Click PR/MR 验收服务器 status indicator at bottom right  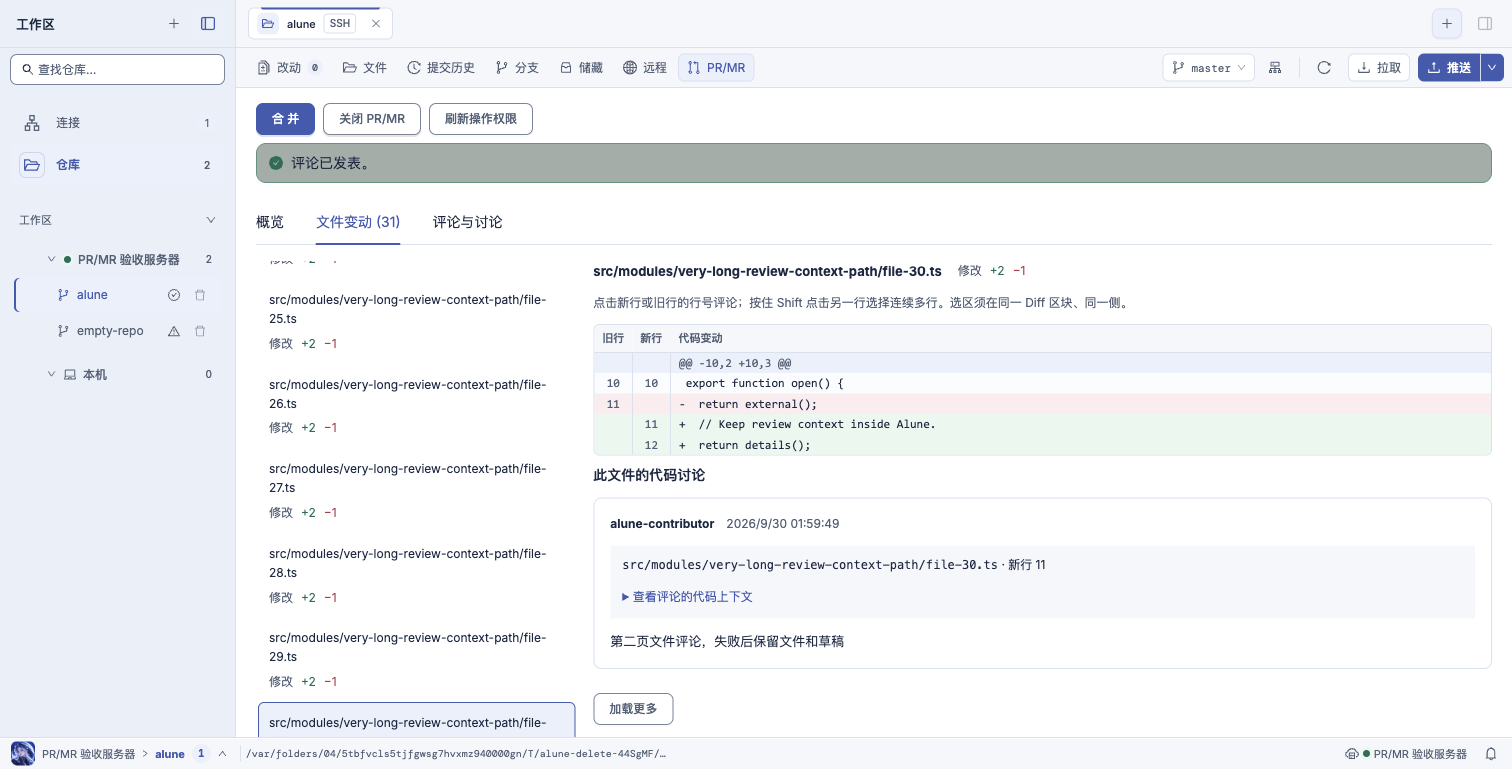pos(1406,754)
